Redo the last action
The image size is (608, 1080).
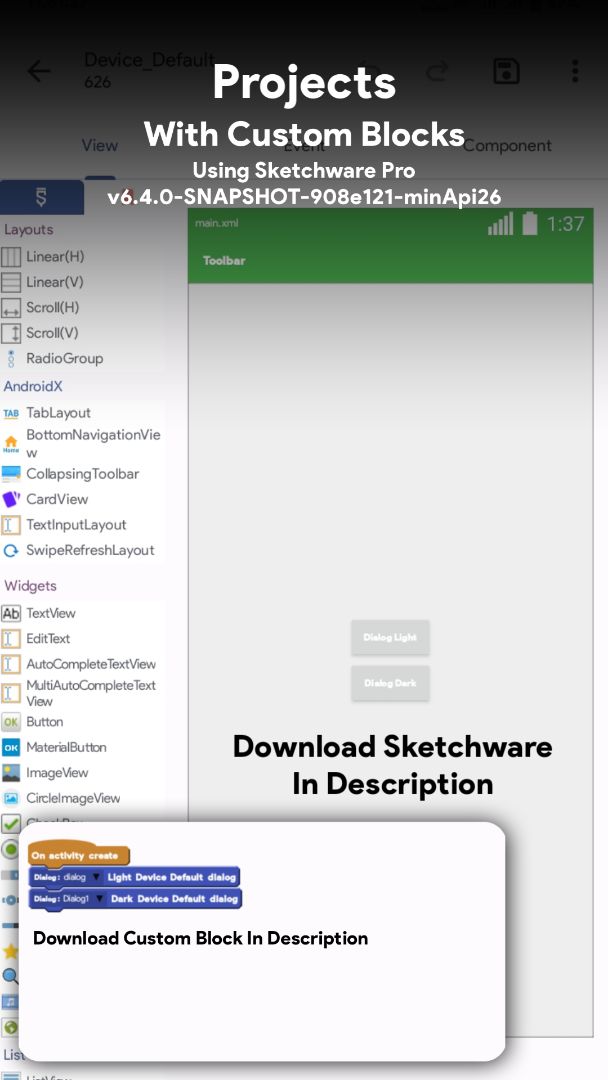[x=438, y=71]
